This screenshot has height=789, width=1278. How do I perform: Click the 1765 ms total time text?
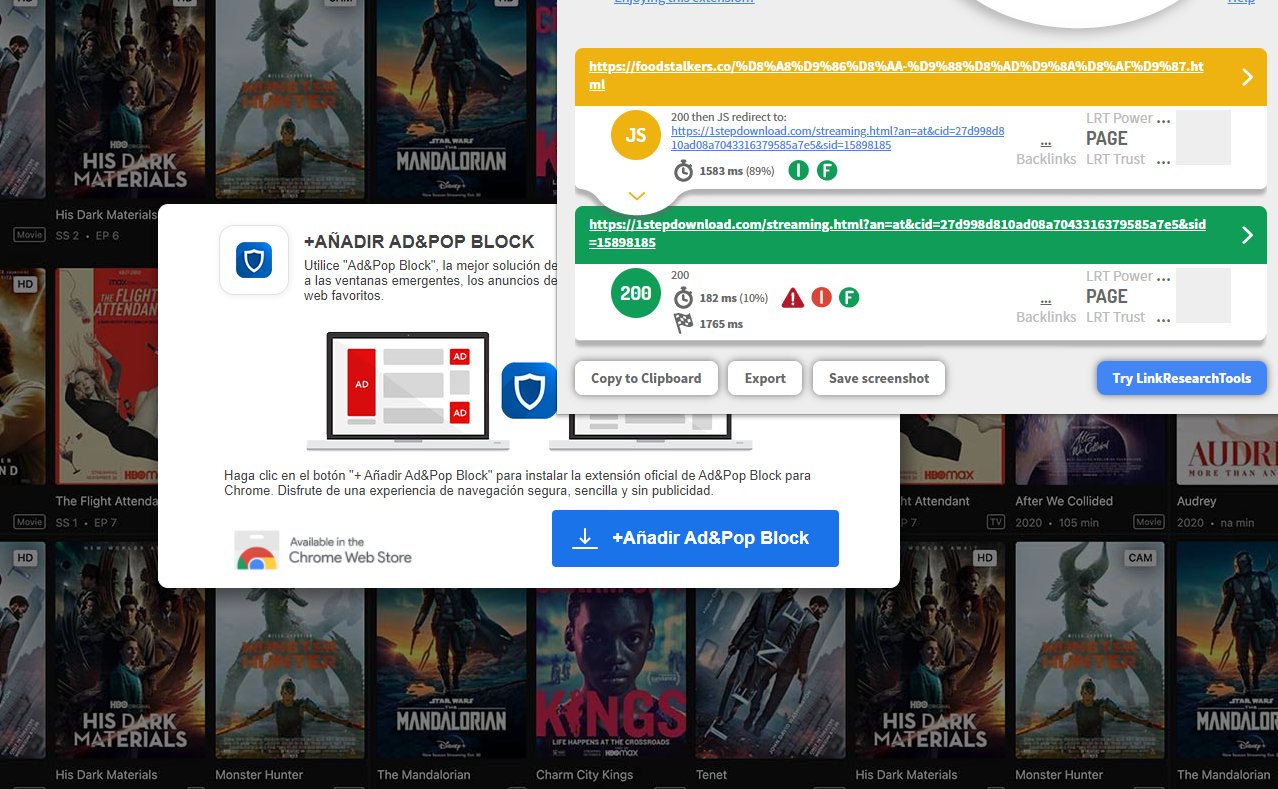[x=721, y=323]
